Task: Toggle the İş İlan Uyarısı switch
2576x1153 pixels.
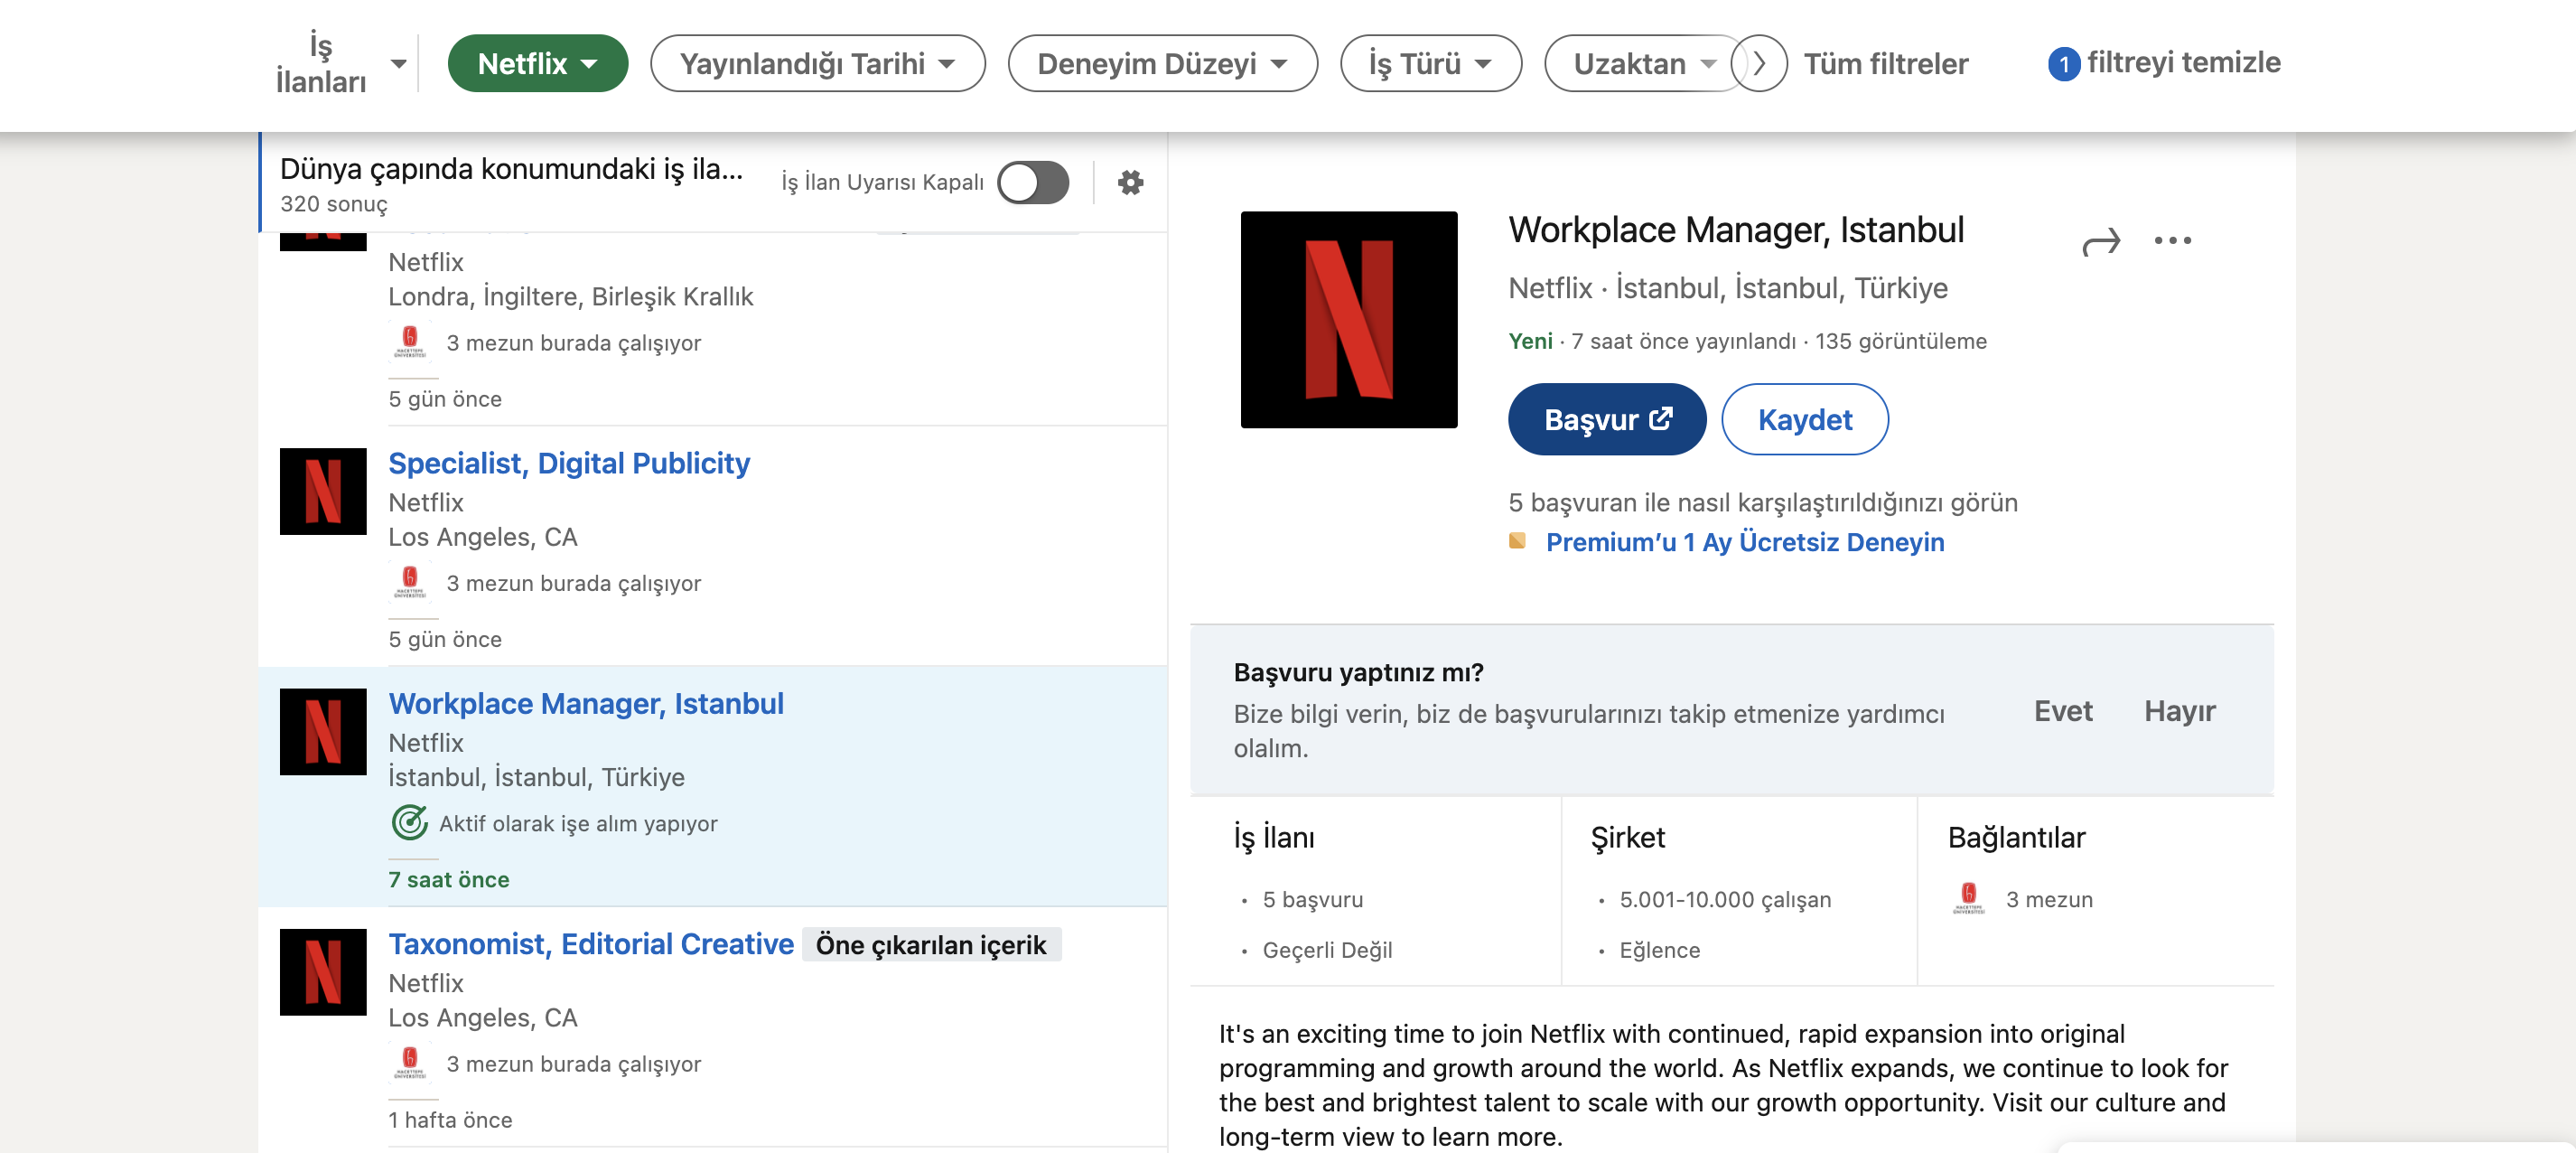Action: point(1033,182)
